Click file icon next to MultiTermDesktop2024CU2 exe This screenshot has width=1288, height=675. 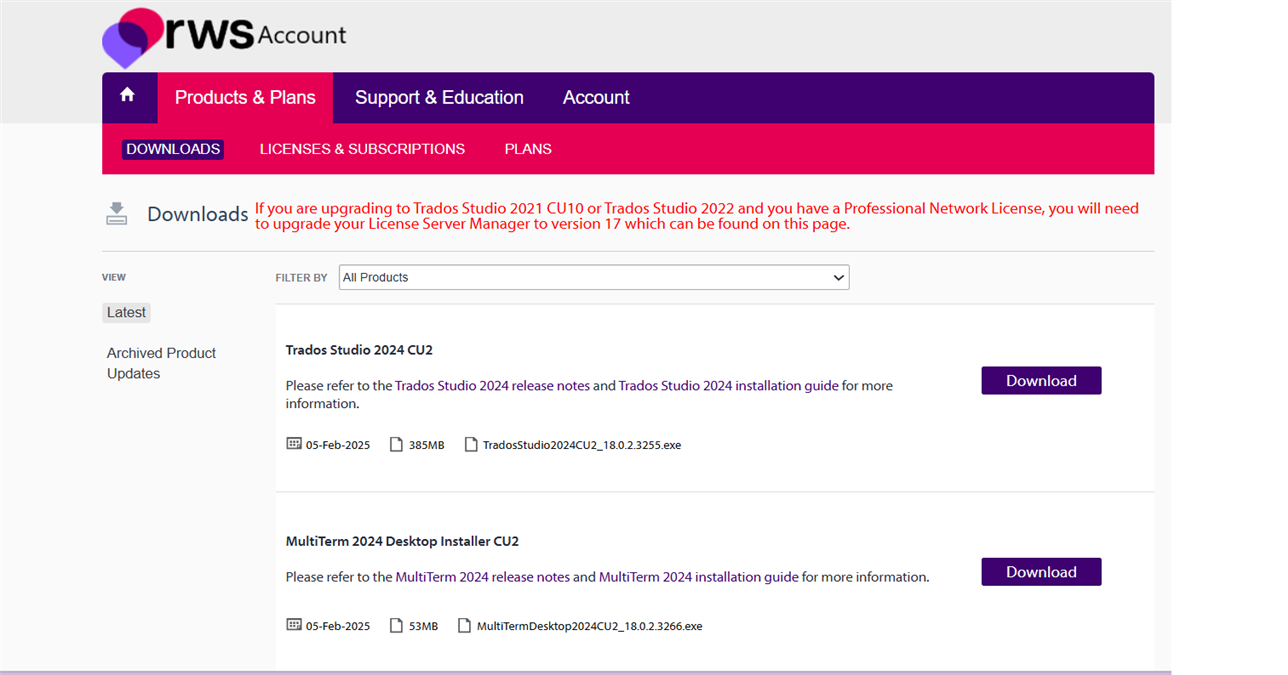pos(465,625)
